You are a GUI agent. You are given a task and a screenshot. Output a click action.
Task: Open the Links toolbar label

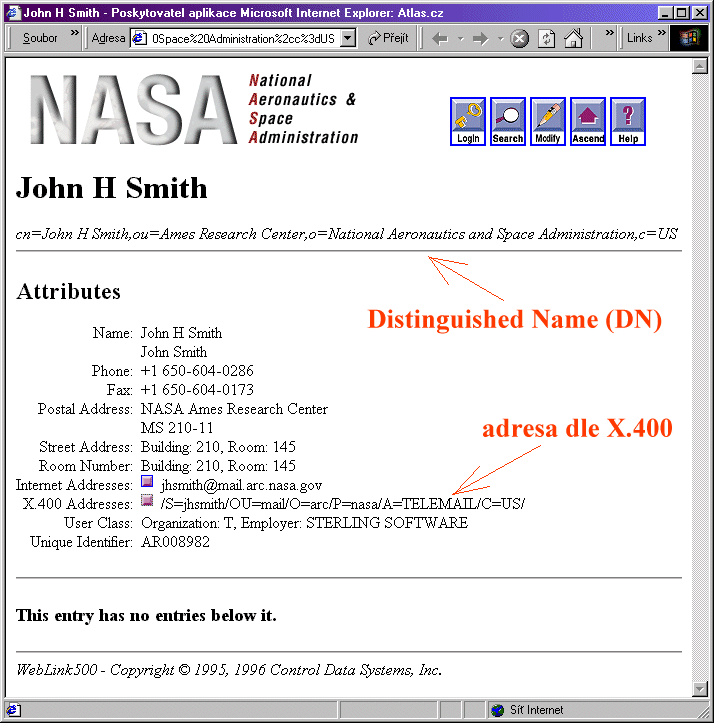pos(639,38)
